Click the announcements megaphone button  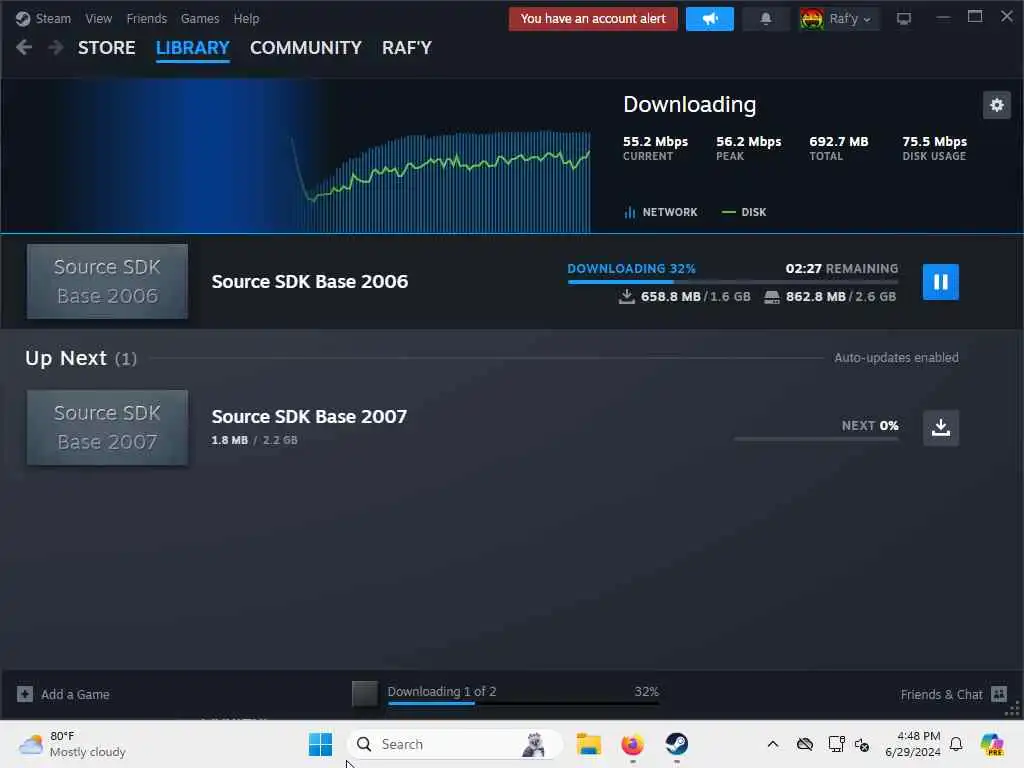710,19
